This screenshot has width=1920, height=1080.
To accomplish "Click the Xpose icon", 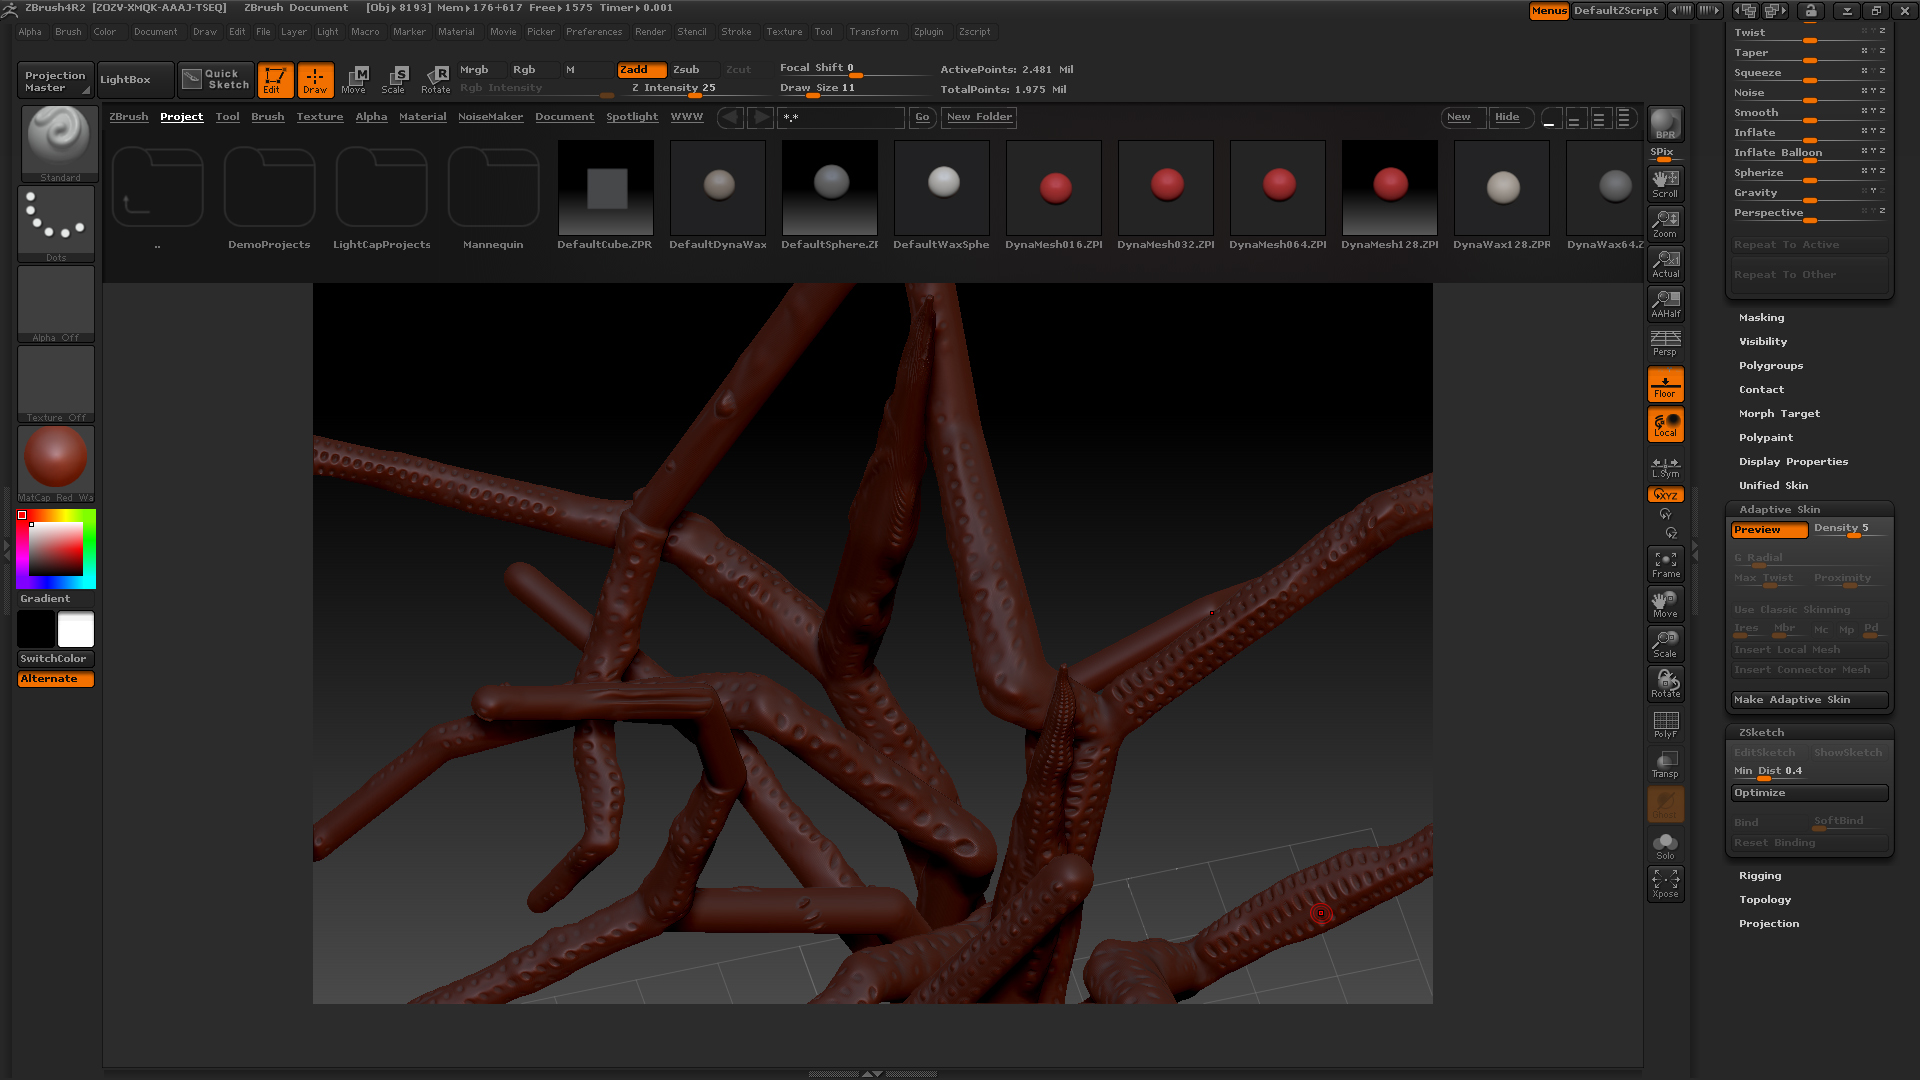I will (1665, 884).
